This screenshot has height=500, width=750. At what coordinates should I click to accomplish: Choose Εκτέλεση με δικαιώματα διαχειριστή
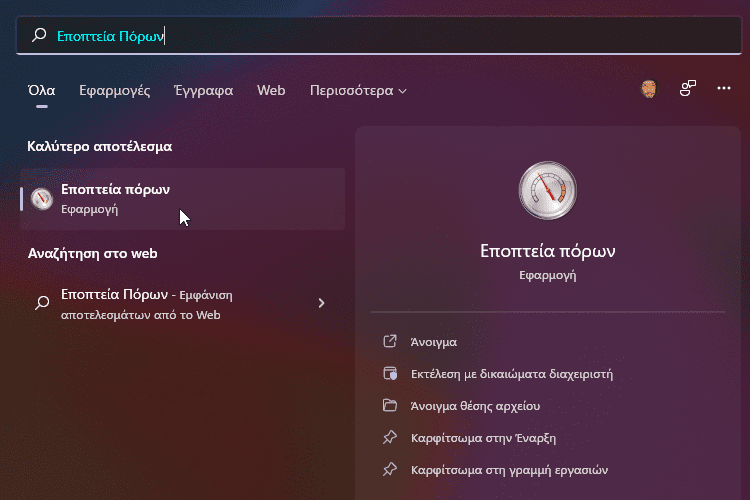(512, 374)
